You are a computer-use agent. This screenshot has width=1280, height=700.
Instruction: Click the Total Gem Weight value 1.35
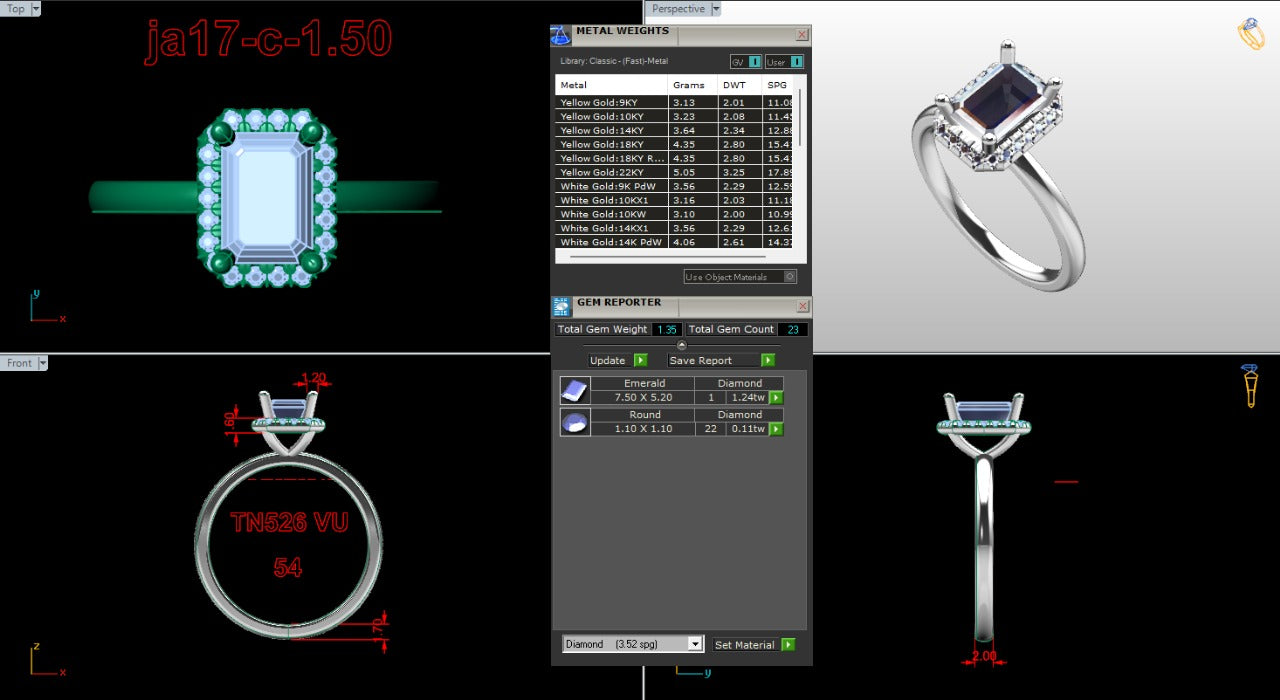pos(667,329)
